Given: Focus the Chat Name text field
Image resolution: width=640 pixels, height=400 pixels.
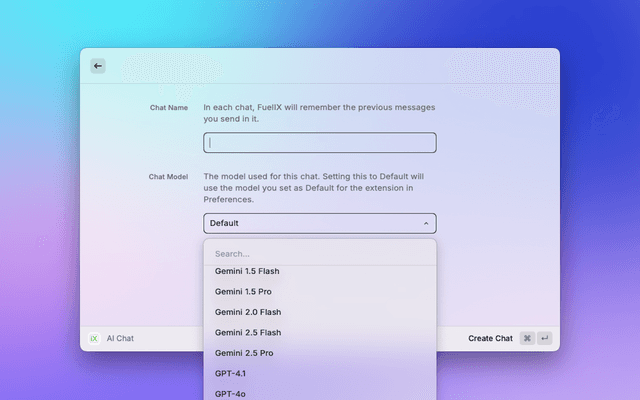Looking at the screenshot, I should [x=320, y=143].
